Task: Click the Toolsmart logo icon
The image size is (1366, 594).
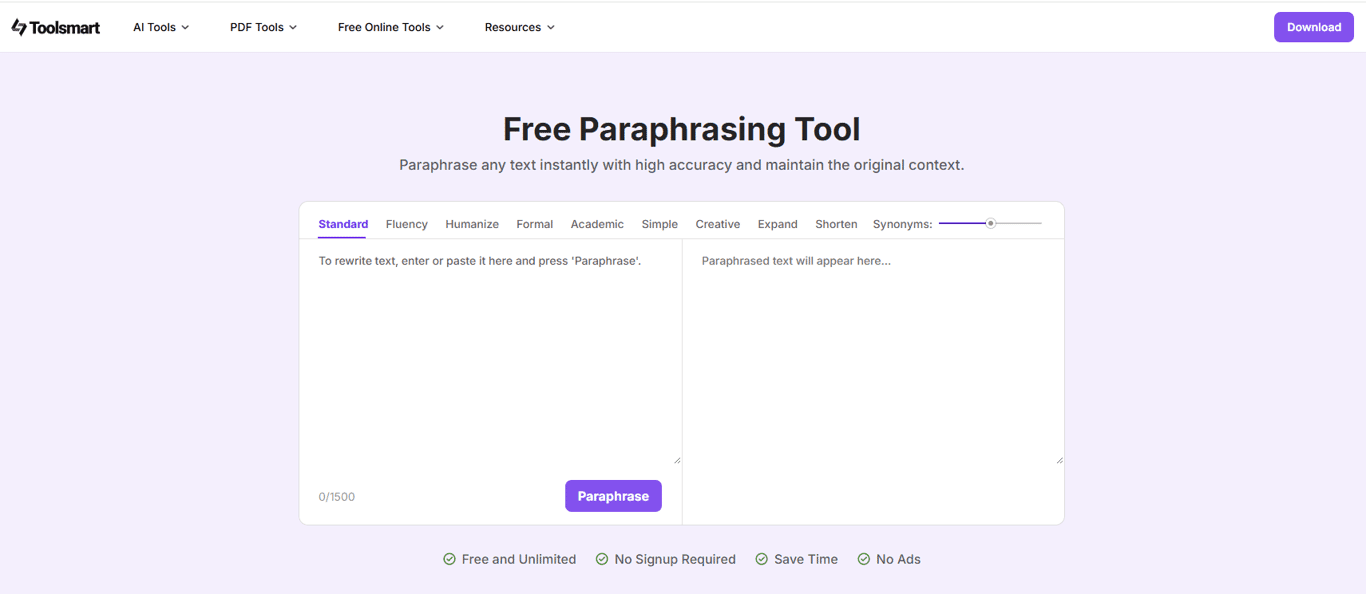Action: point(21,27)
